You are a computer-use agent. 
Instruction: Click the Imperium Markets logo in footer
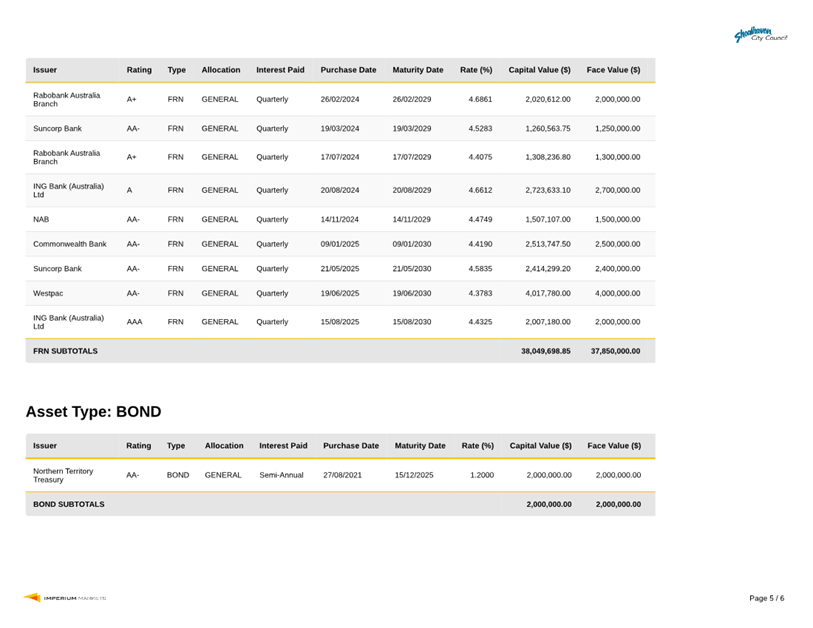pos(65,598)
